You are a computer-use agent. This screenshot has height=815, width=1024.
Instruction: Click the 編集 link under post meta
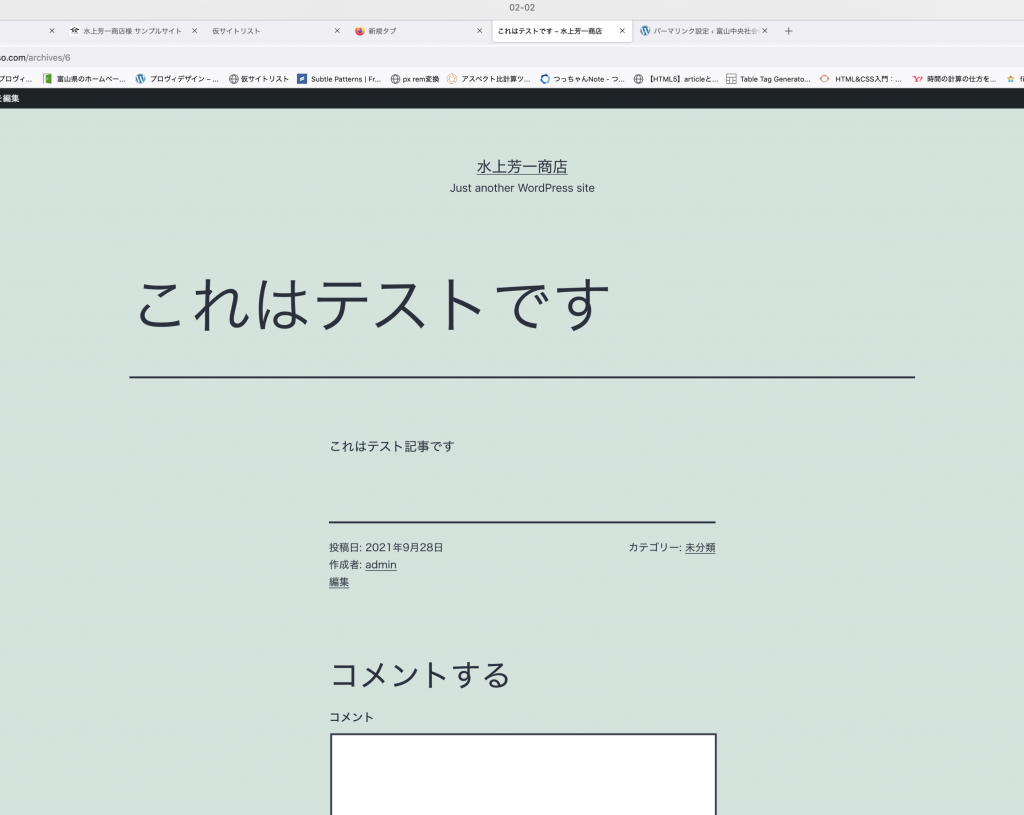click(x=339, y=582)
